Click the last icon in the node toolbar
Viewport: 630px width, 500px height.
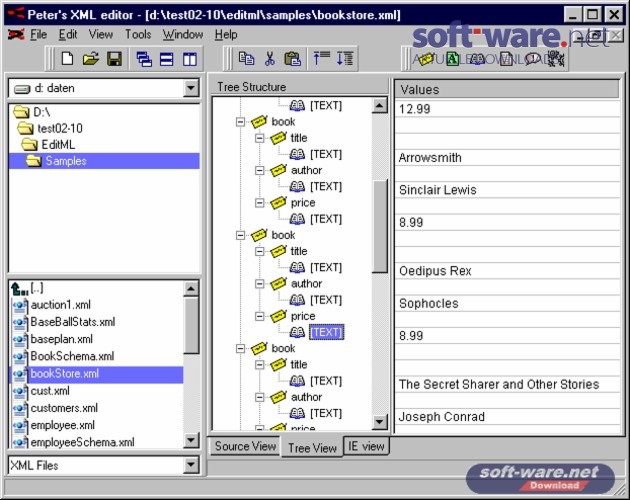pyautogui.click(x=556, y=59)
